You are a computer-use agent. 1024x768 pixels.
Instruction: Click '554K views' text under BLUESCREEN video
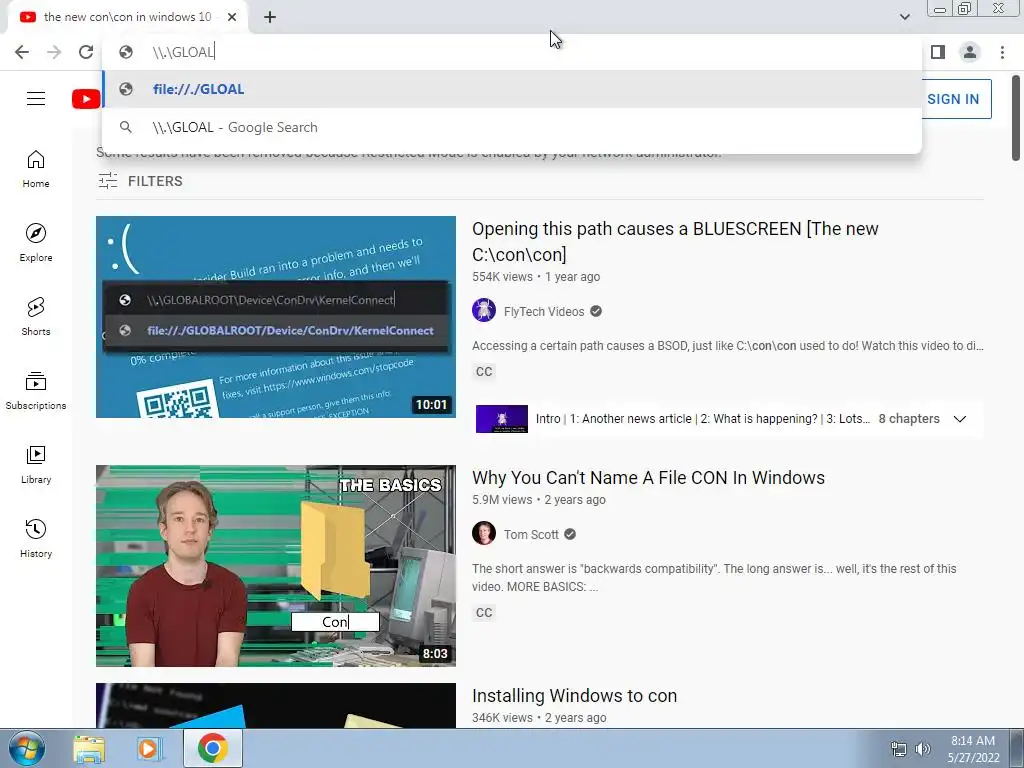click(502, 277)
